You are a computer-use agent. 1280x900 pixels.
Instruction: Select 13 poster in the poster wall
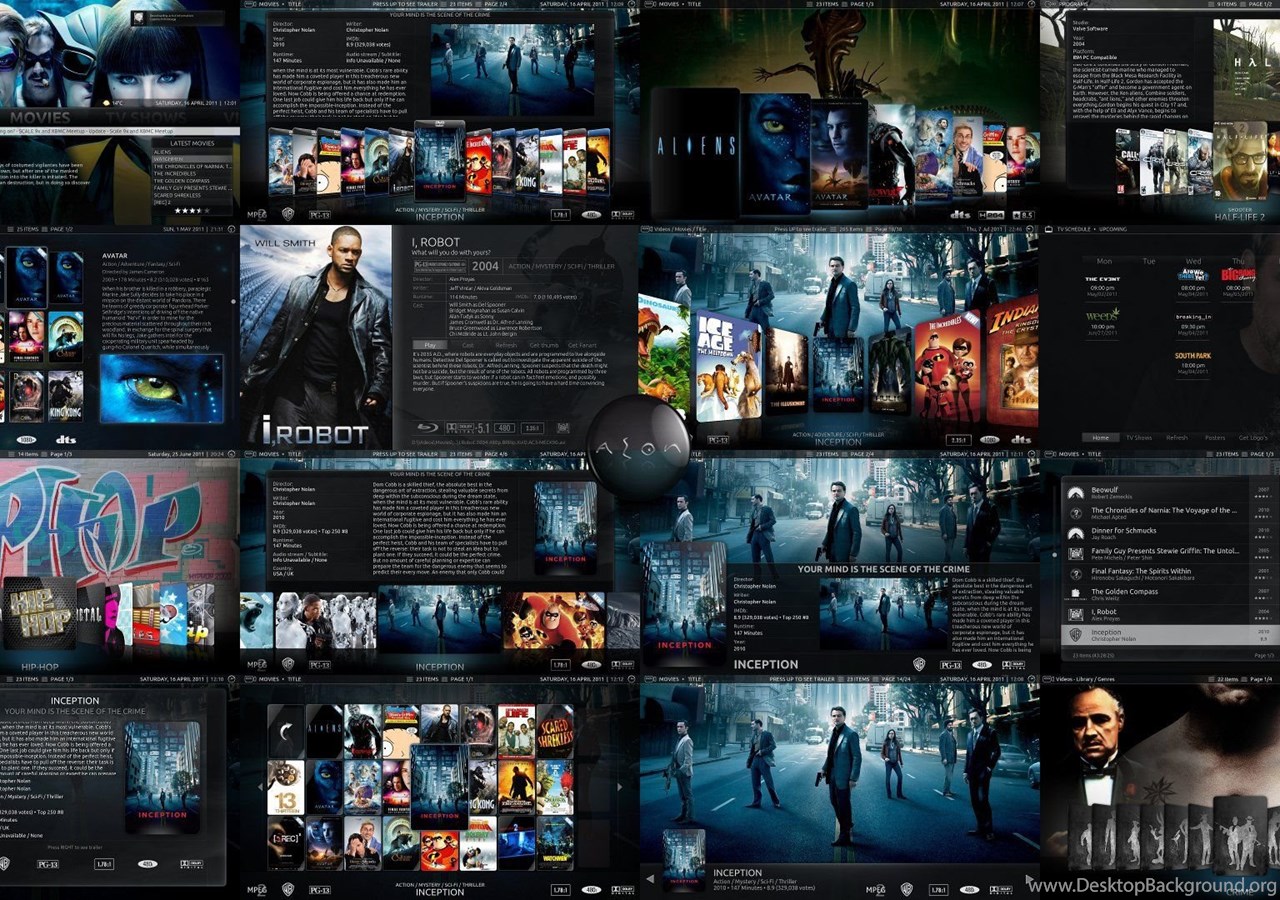[285, 787]
